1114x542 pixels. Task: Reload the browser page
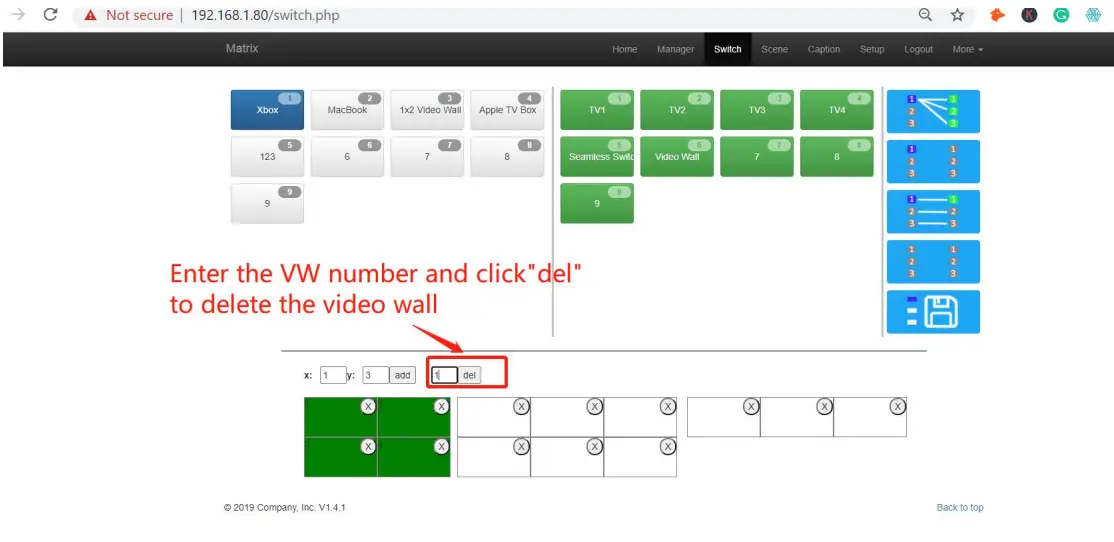tap(50, 14)
